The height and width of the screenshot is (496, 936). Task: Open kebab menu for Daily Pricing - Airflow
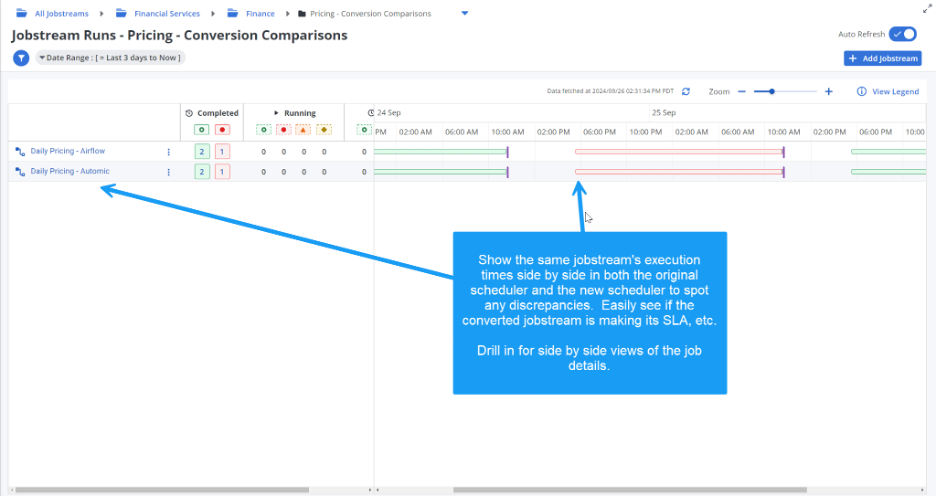168,152
